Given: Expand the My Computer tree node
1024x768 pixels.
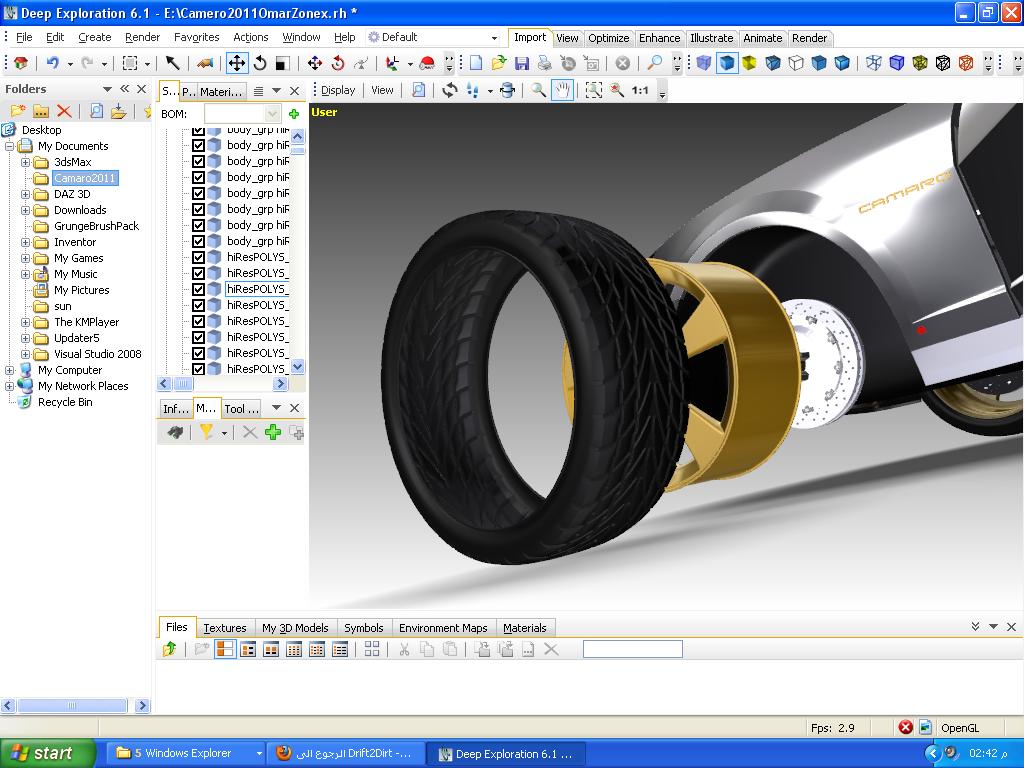Looking at the screenshot, I should pos(9,370).
